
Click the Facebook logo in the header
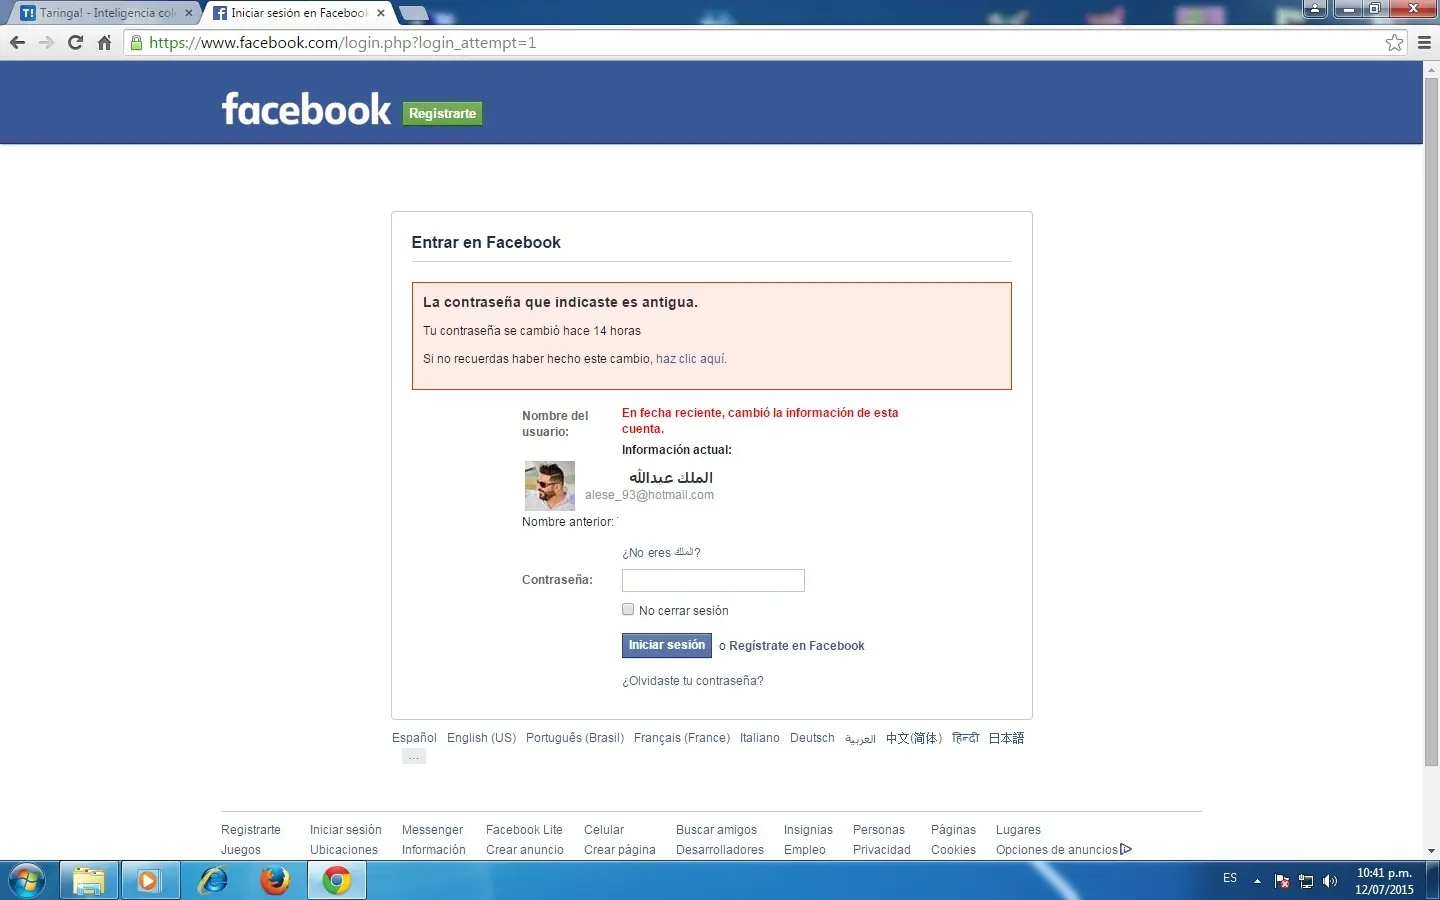tap(306, 109)
